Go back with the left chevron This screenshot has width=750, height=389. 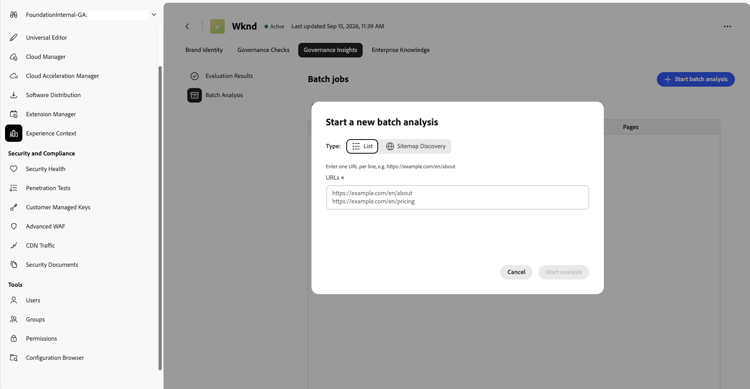coord(188,26)
